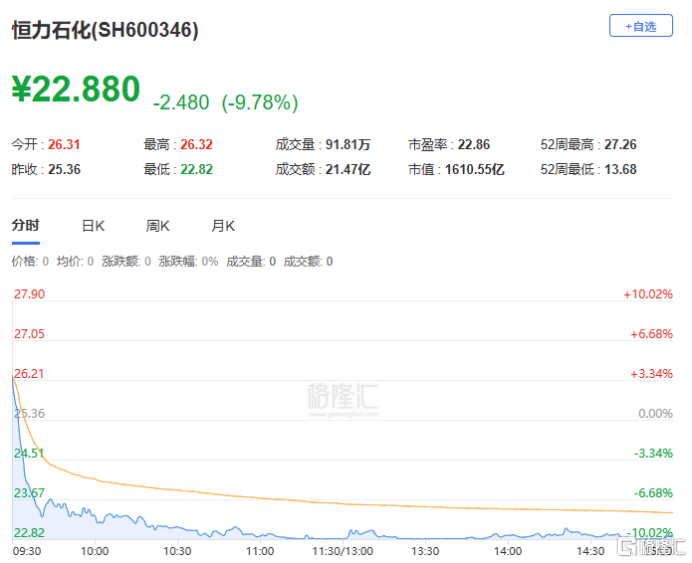This screenshot has width=692, height=563.
Task: Click the 0.00% baseline axis label
Action: click(x=655, y=413)
